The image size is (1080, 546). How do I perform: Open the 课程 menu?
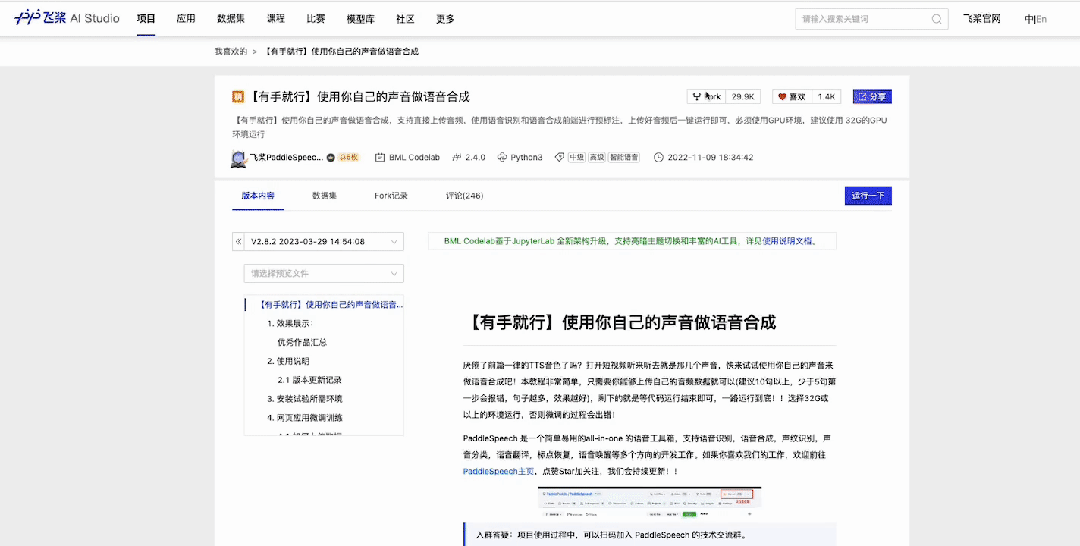click(x=276, y=19)
